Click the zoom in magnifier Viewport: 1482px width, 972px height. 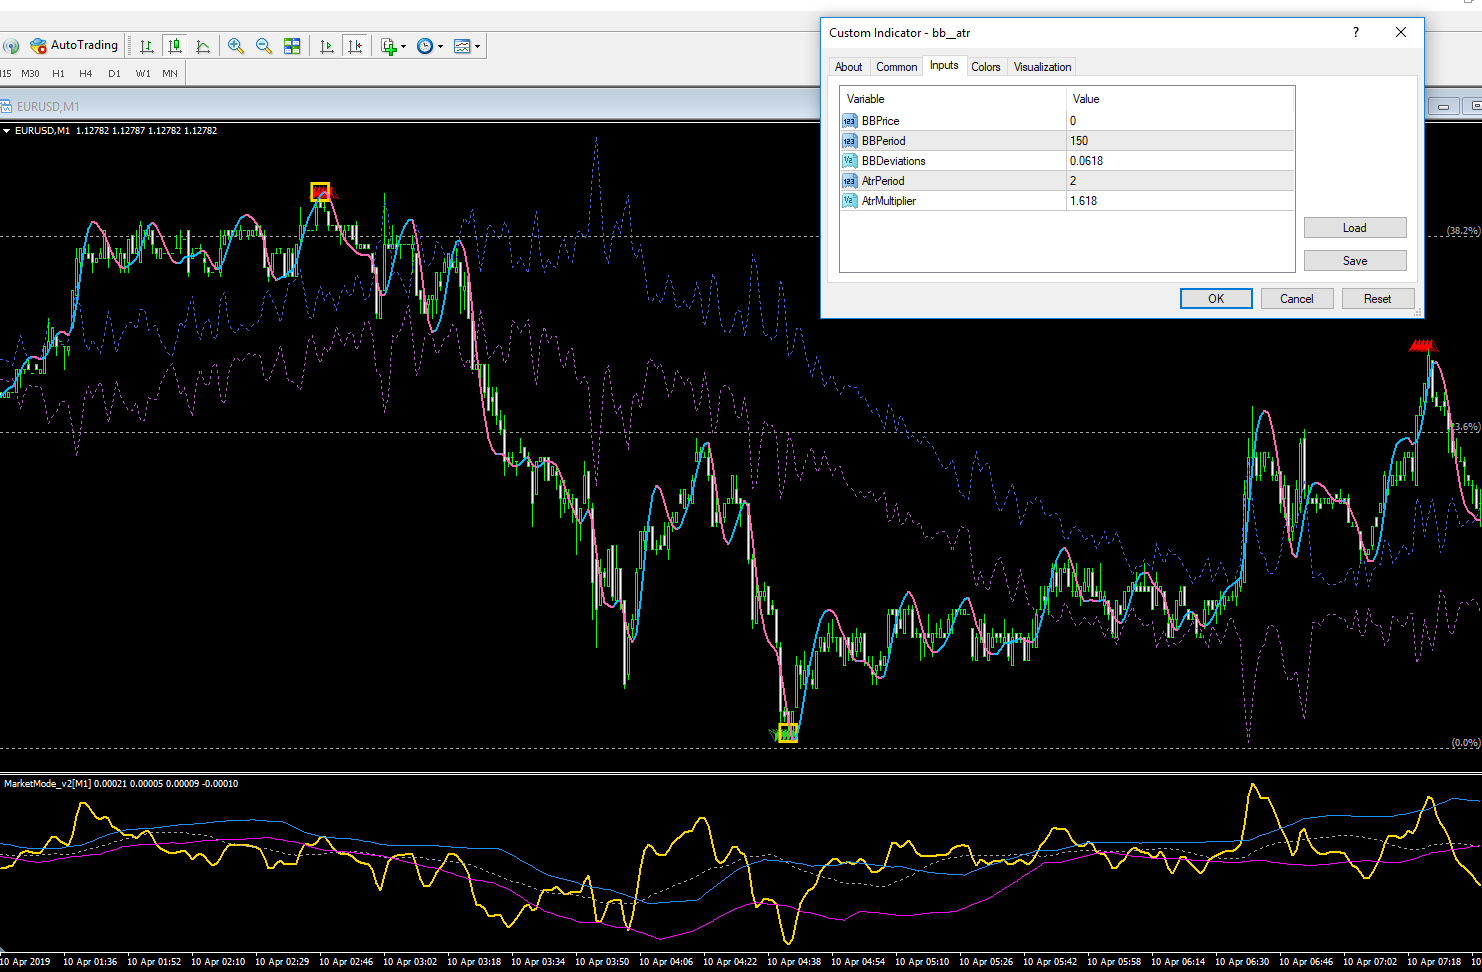236,46
